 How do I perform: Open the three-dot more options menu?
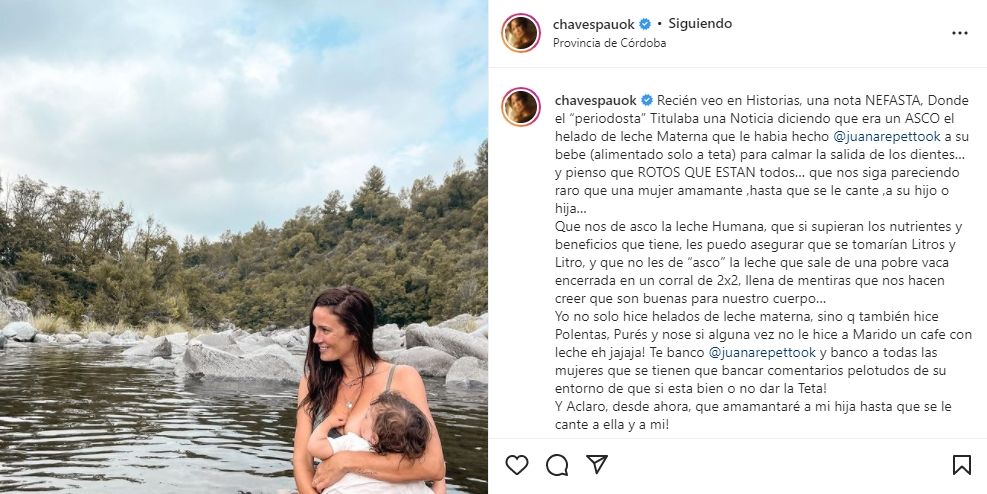point(959,33)
